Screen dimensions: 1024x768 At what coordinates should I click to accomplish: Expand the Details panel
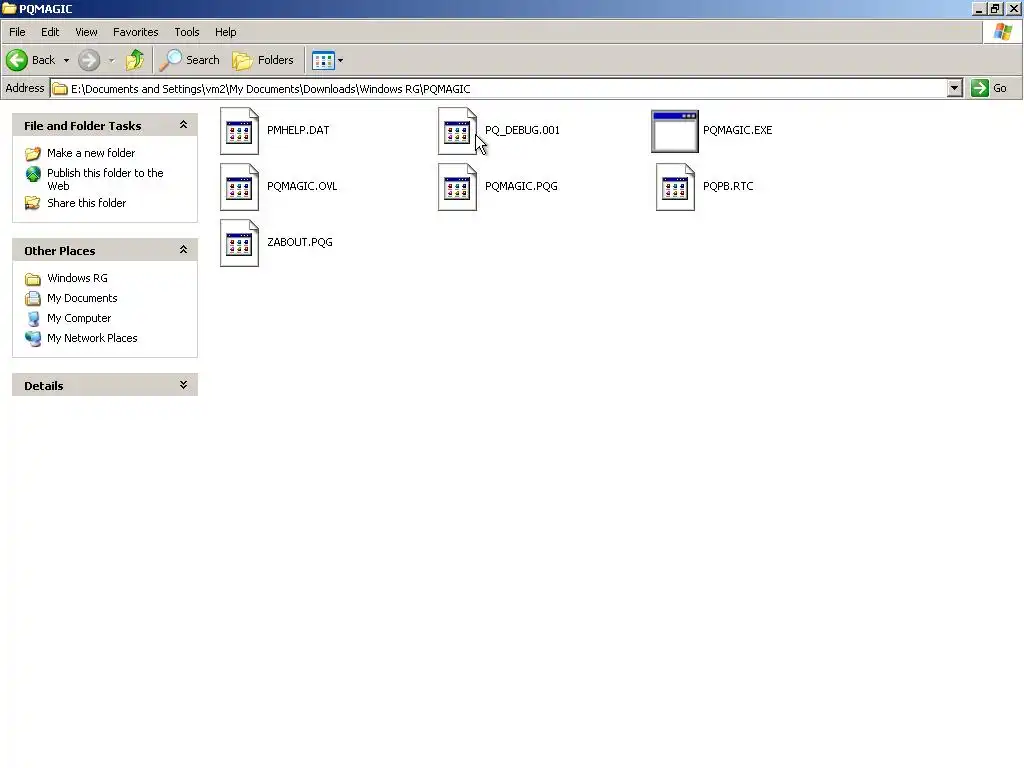184,385
